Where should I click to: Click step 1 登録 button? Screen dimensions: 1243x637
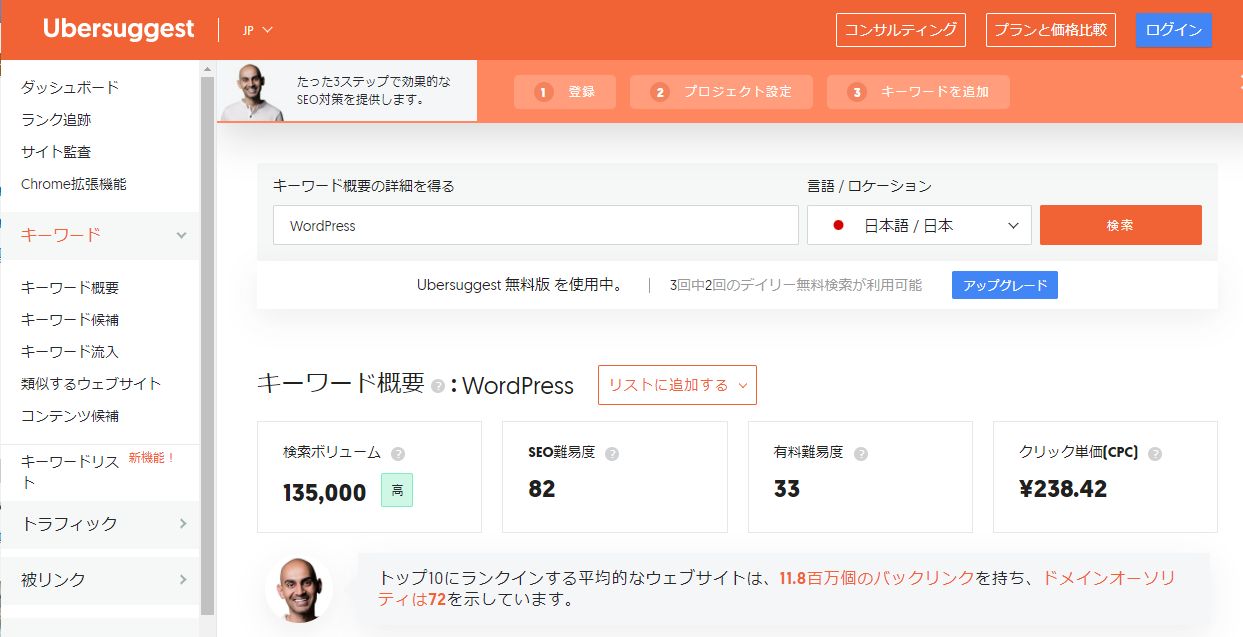(x=565, y=92)
